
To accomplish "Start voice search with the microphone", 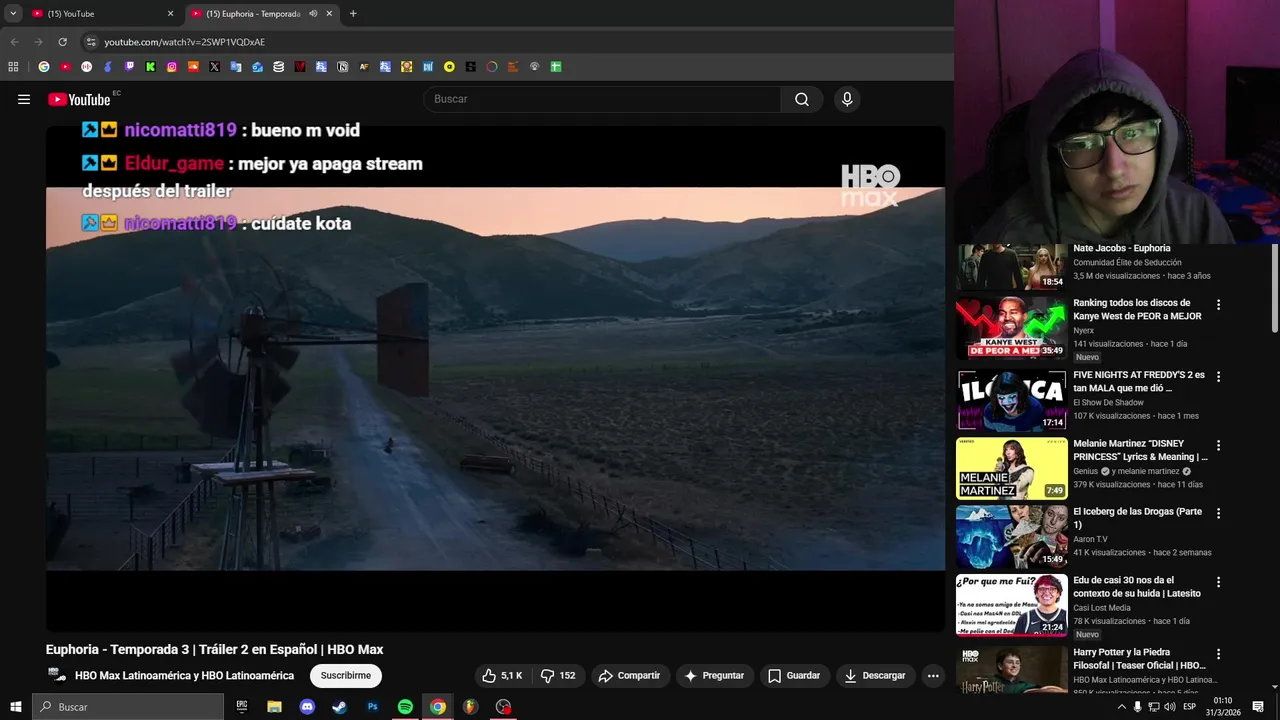I will pyautogui.click(x=847, y=99).
